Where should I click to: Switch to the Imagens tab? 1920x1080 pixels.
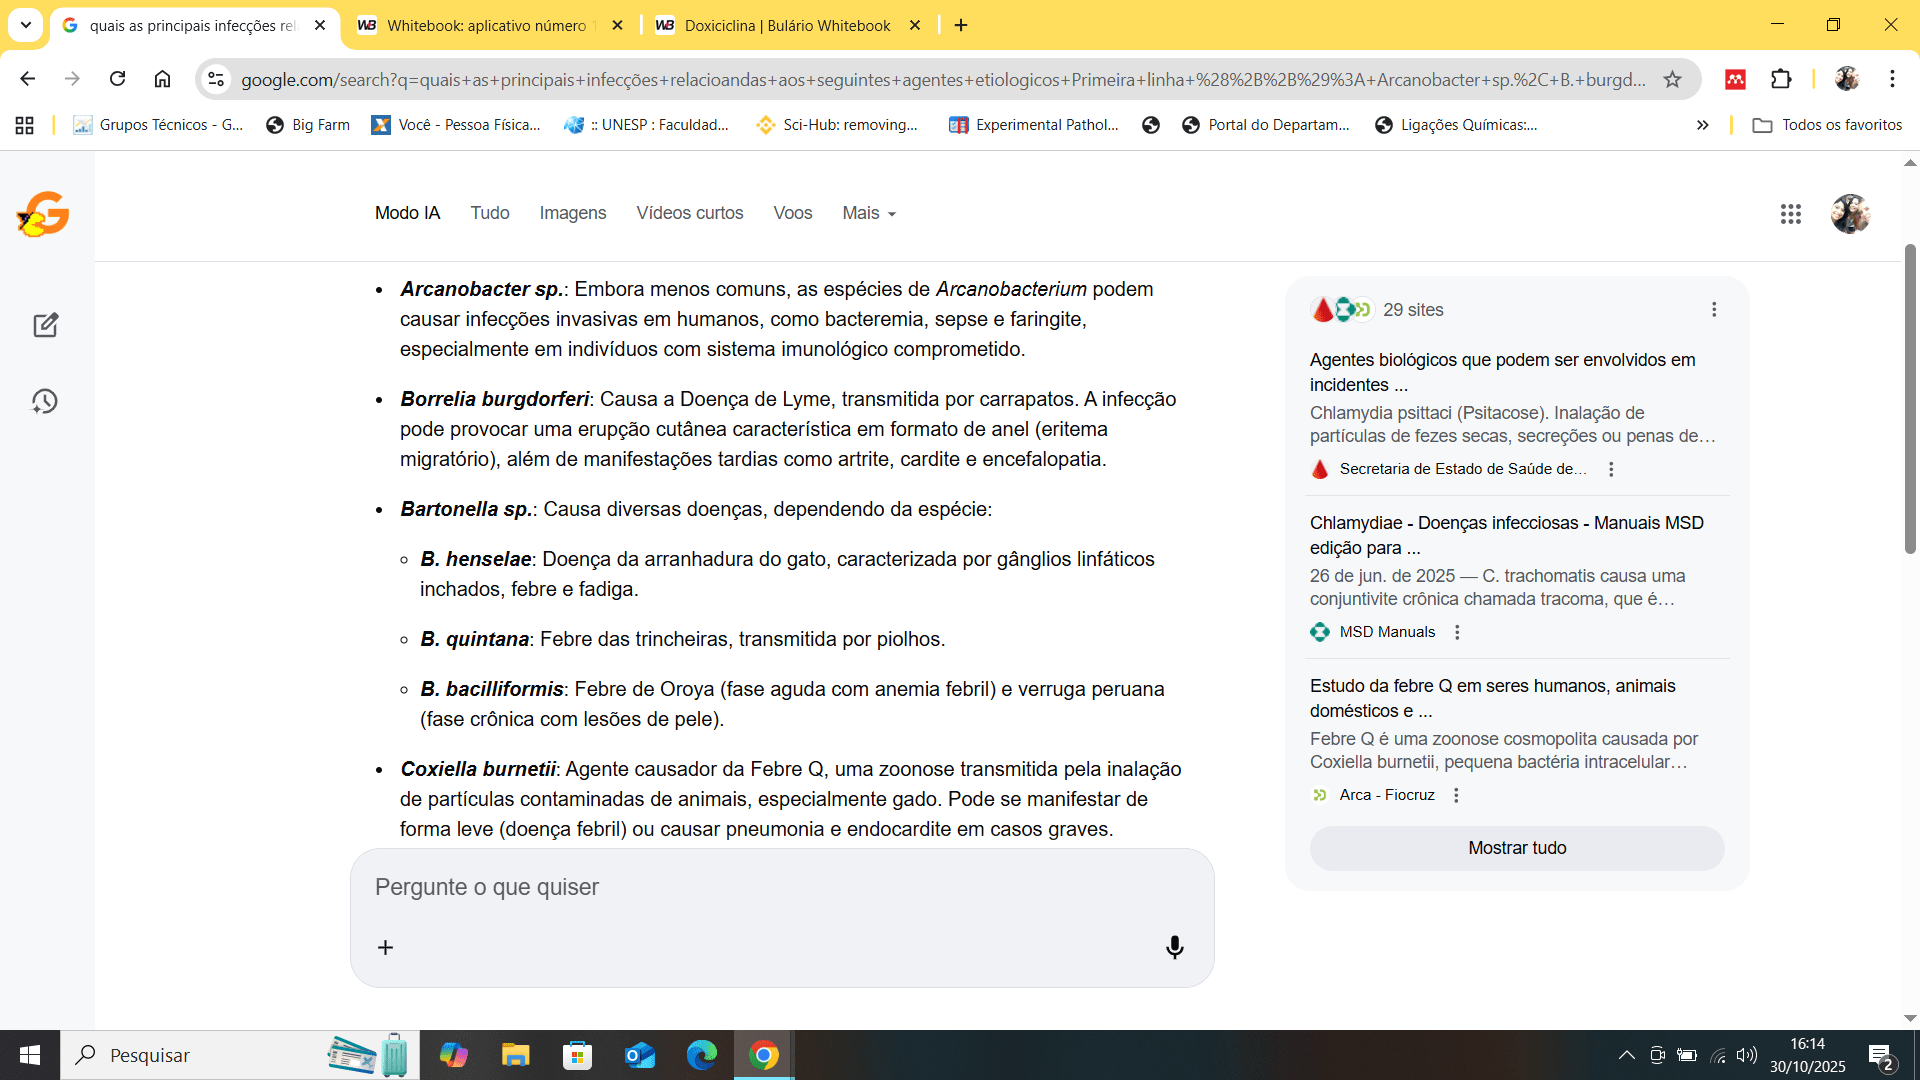572,213
